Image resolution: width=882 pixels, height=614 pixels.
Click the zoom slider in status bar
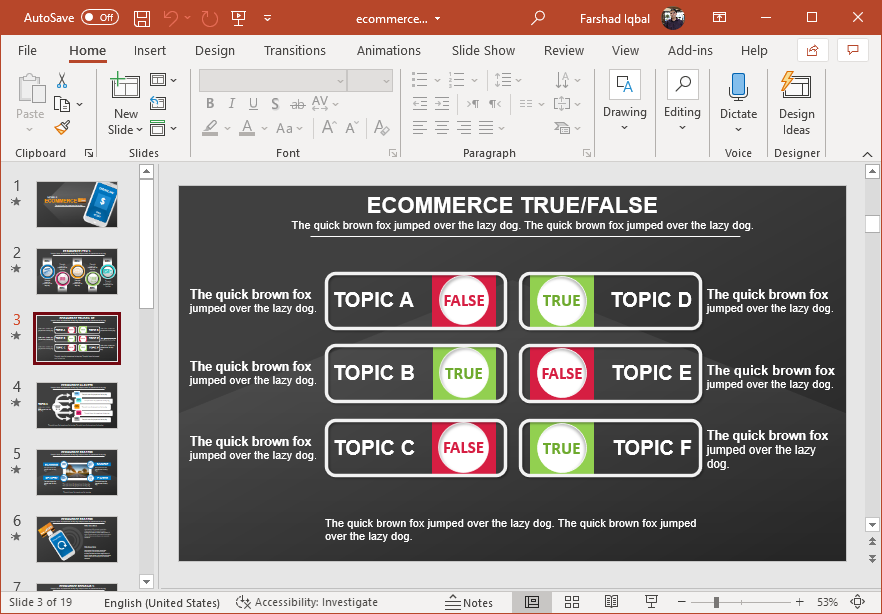click(x=717, y=602)
